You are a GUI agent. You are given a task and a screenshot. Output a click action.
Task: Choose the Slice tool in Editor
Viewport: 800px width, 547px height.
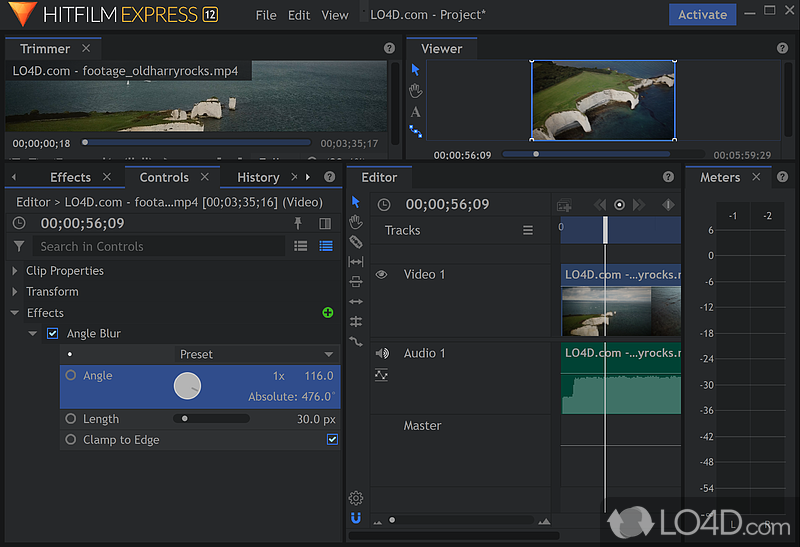point(356,242)
